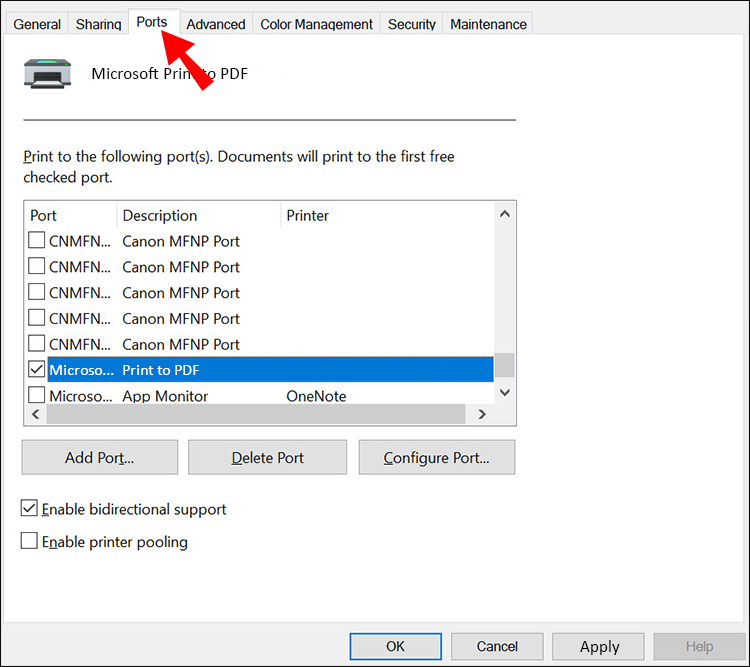
Task: Uncheck the Print to PDF port checkbox
Action: (36, 369)
